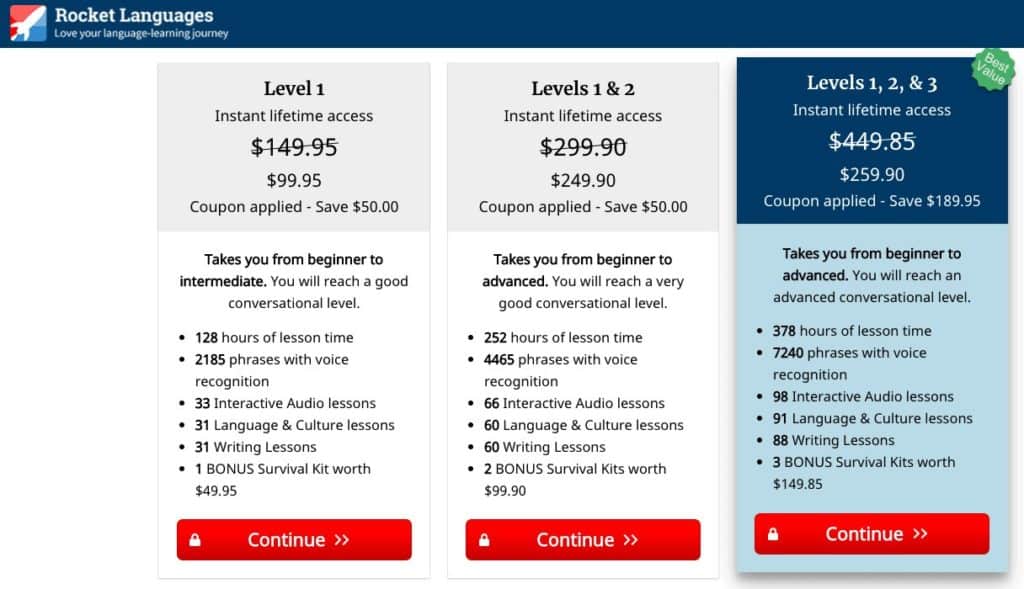The image size is (1024, 589).
Task: Click double chevron on Levels 1, 2, & 3 Continue
Action: coord(920,534)
